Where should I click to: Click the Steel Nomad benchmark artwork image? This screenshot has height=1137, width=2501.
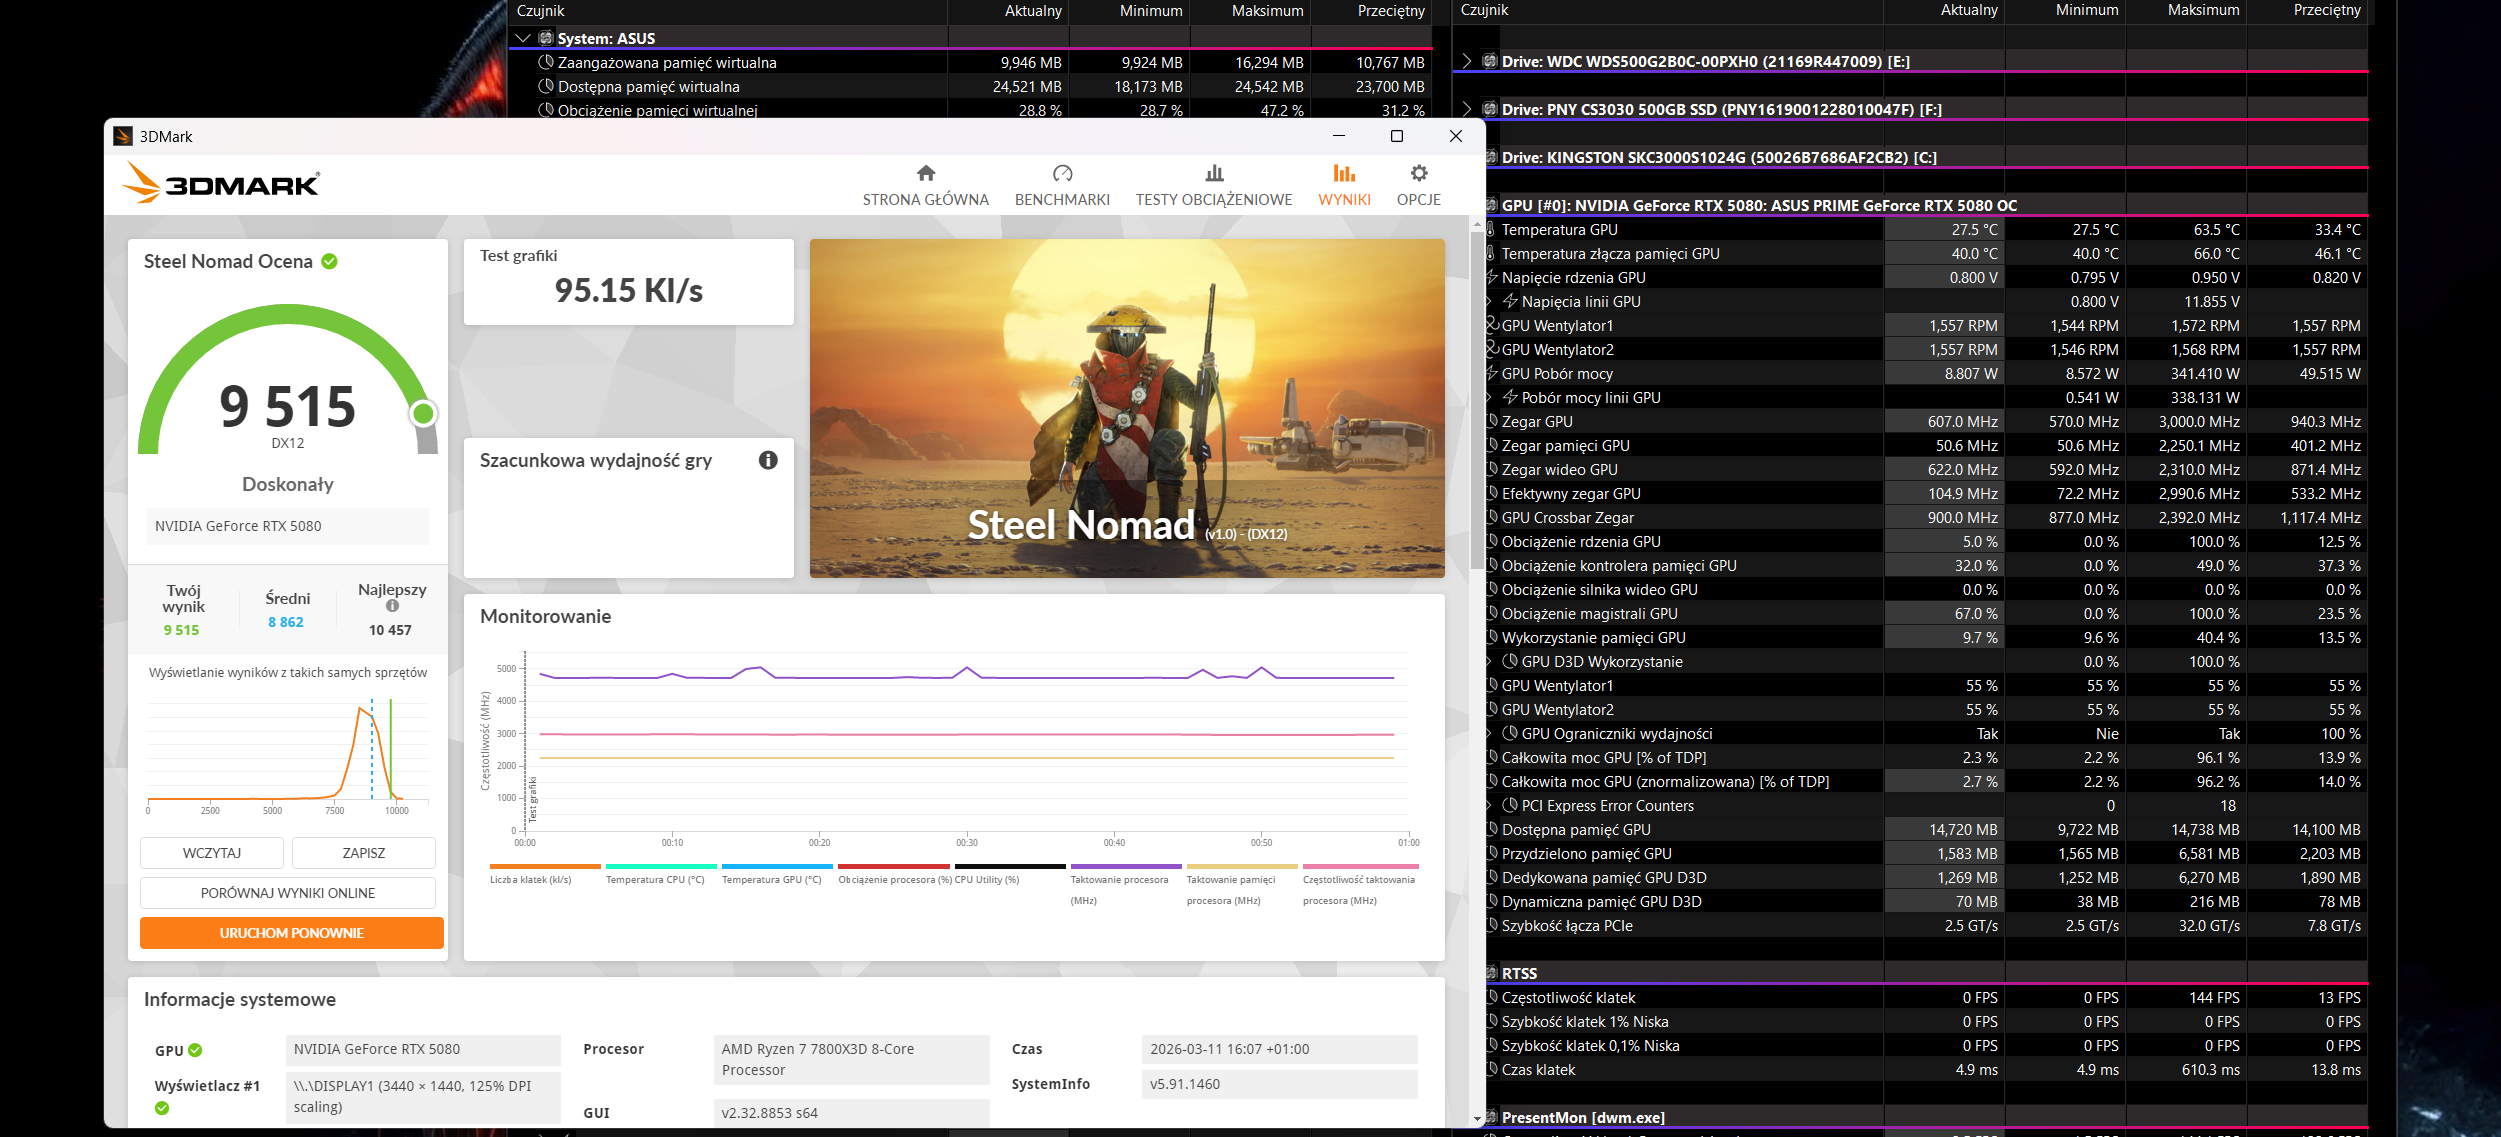[1126, 408]
